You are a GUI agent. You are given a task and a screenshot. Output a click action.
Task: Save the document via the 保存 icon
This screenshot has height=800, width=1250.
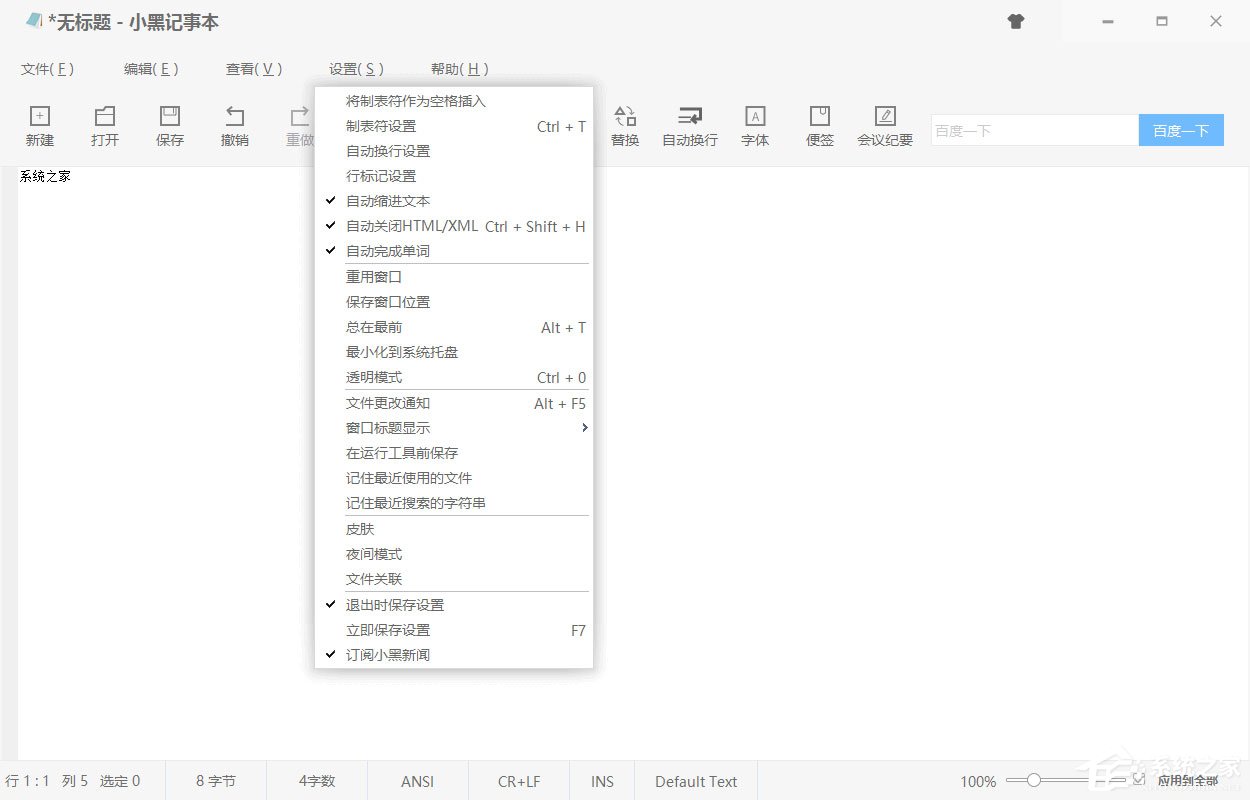[x=169, y=125]
